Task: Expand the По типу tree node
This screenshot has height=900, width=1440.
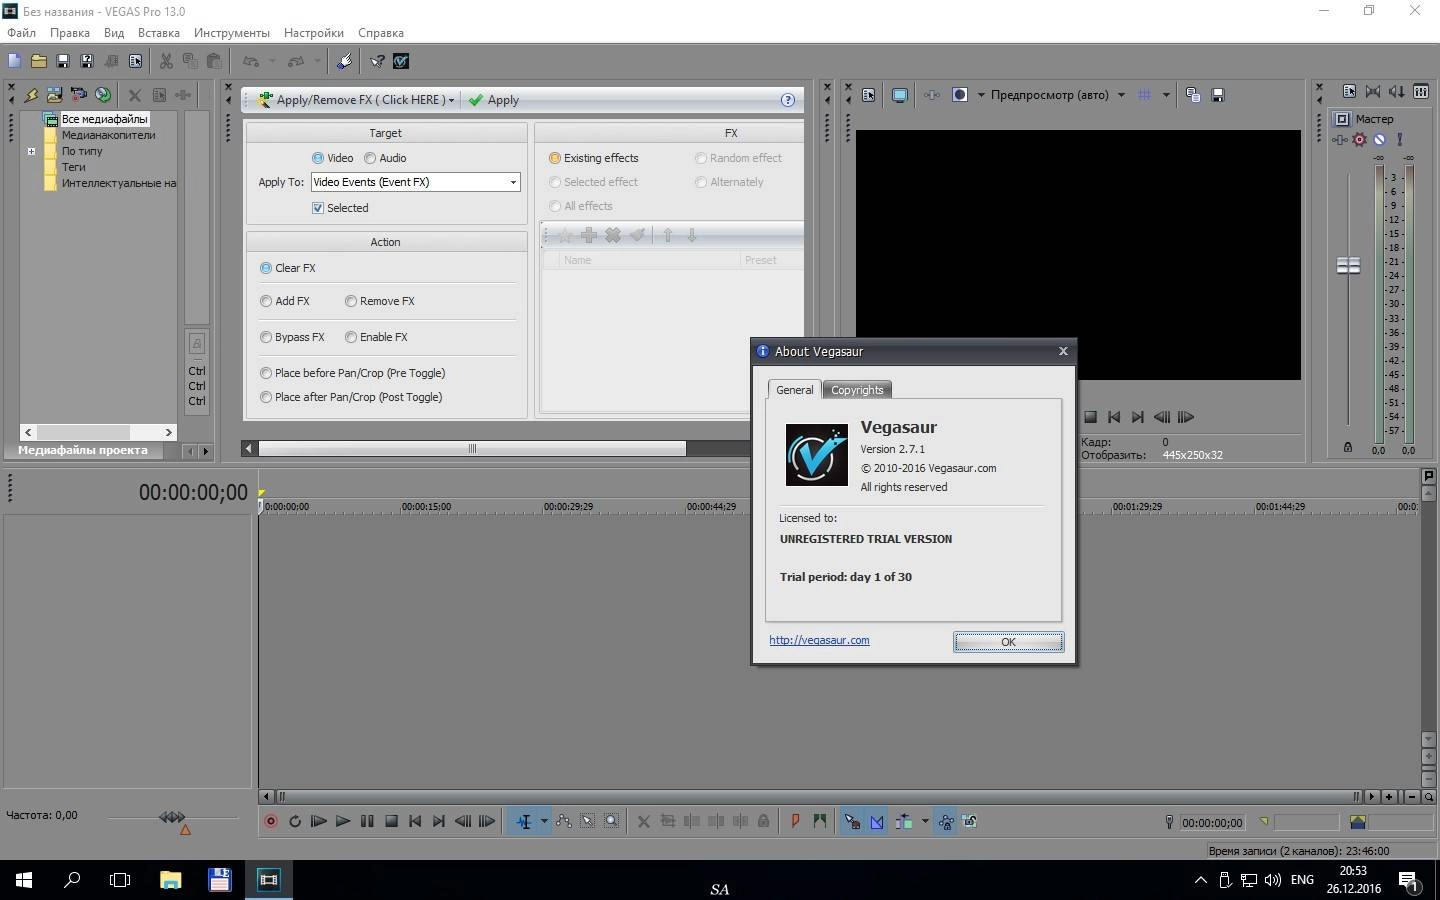Action: pyautogui.click(x=31, y=152)
